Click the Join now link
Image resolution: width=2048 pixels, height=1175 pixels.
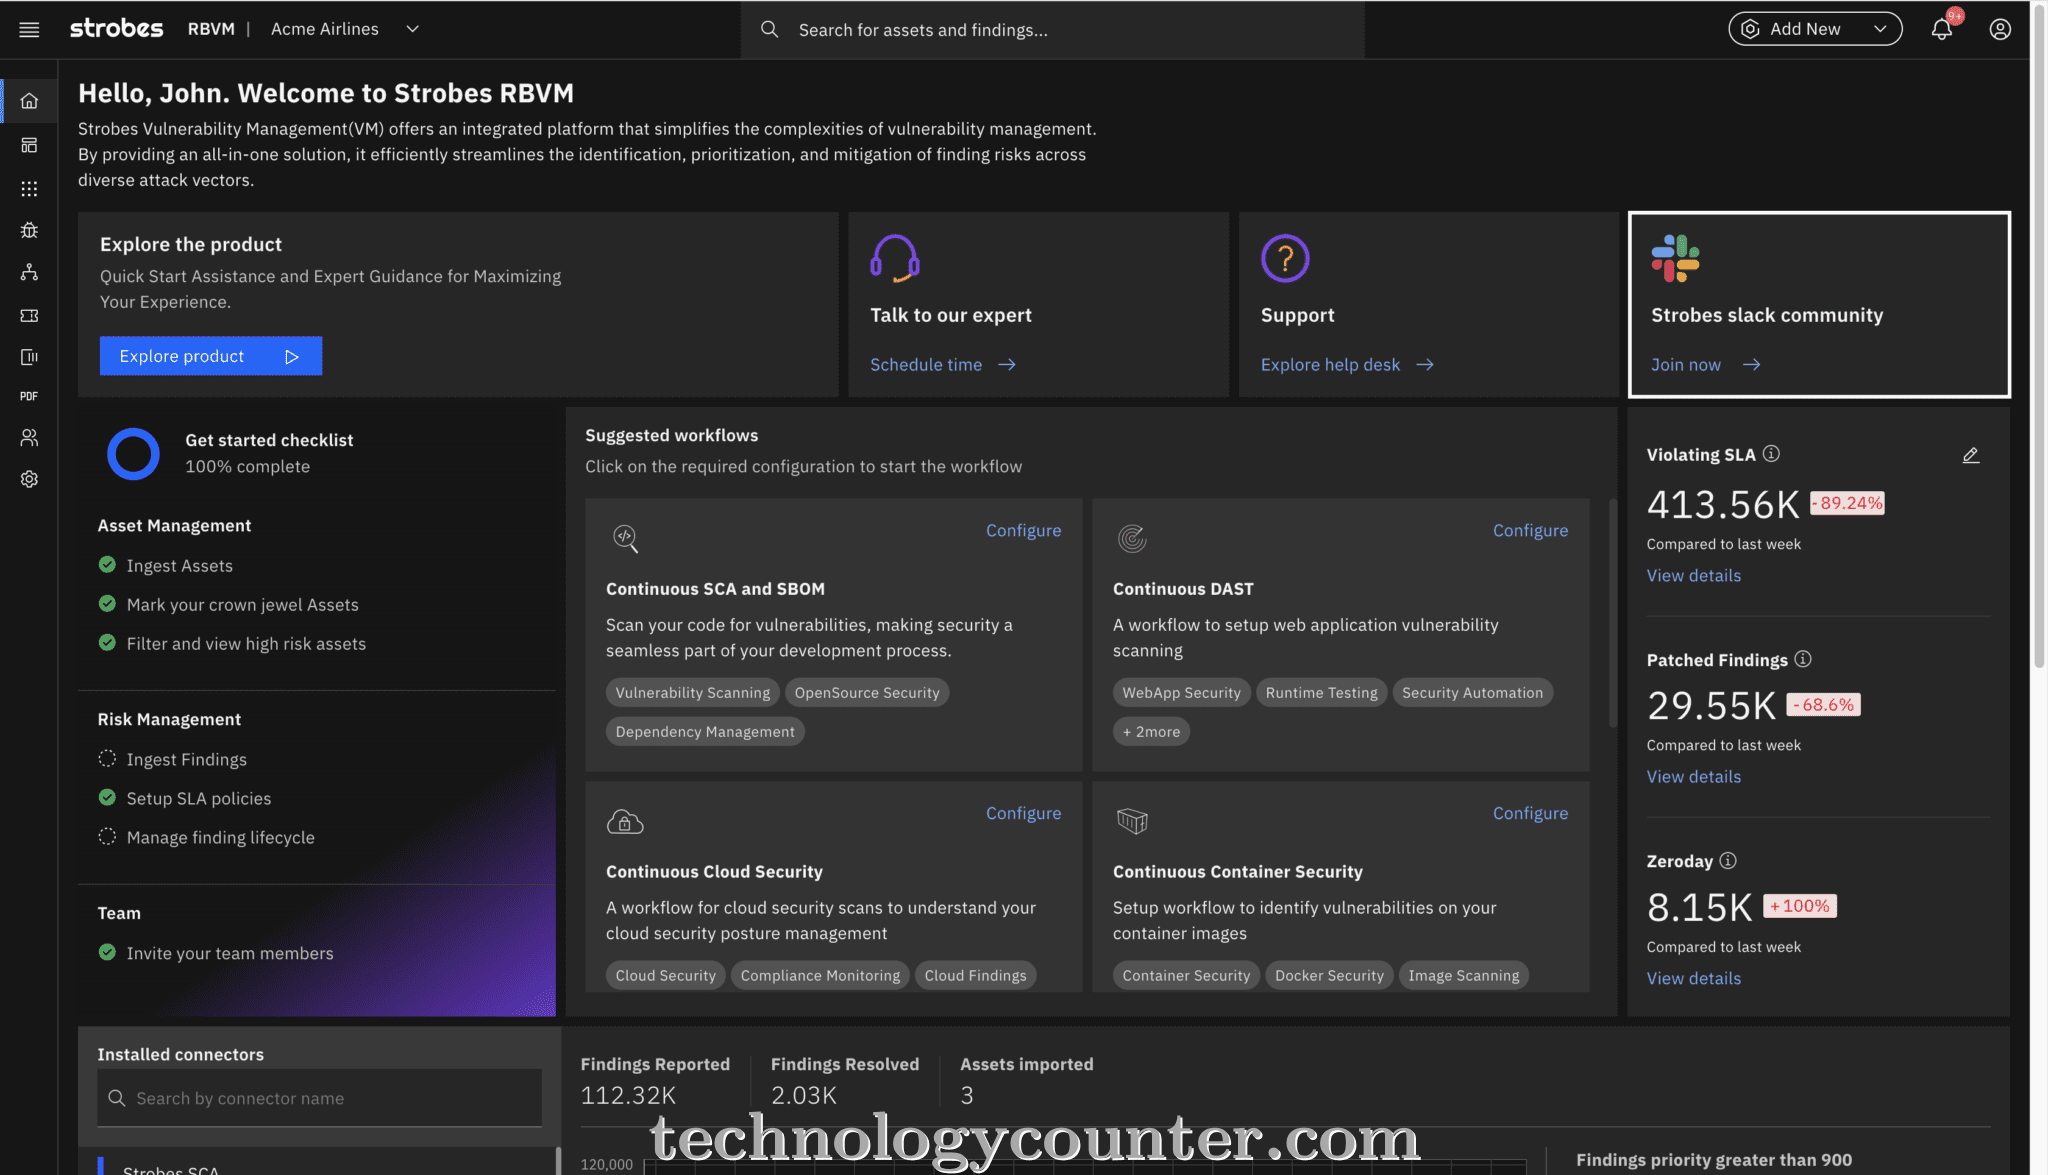(x=1705, y=365)
